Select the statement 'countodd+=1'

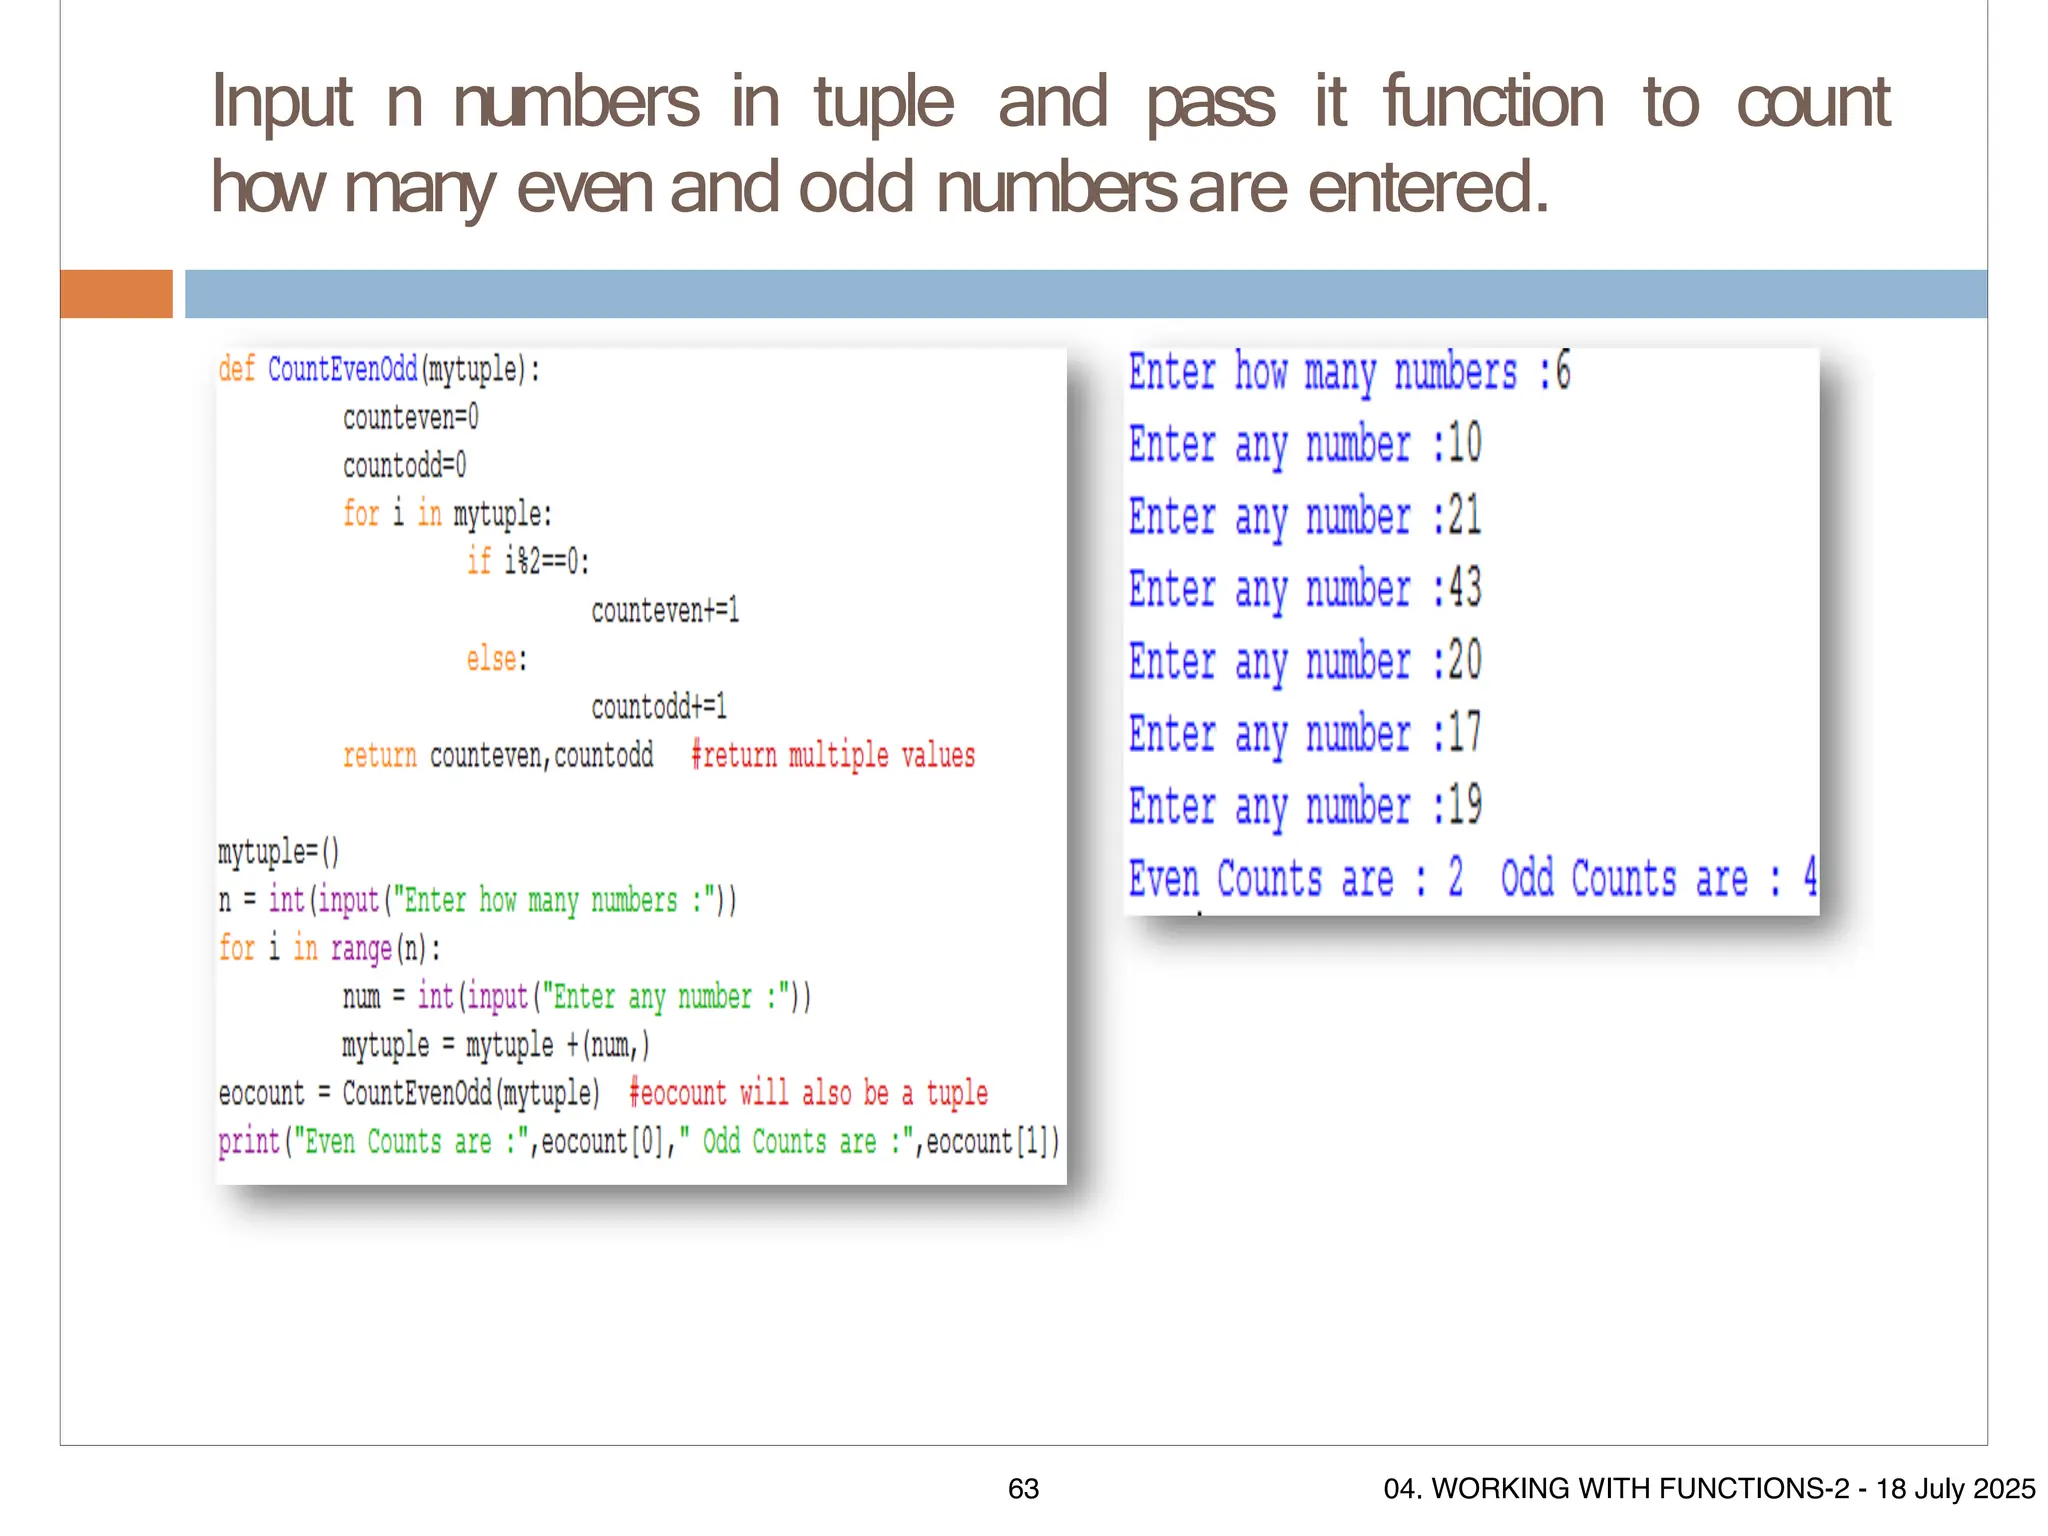tap(659, 707)
